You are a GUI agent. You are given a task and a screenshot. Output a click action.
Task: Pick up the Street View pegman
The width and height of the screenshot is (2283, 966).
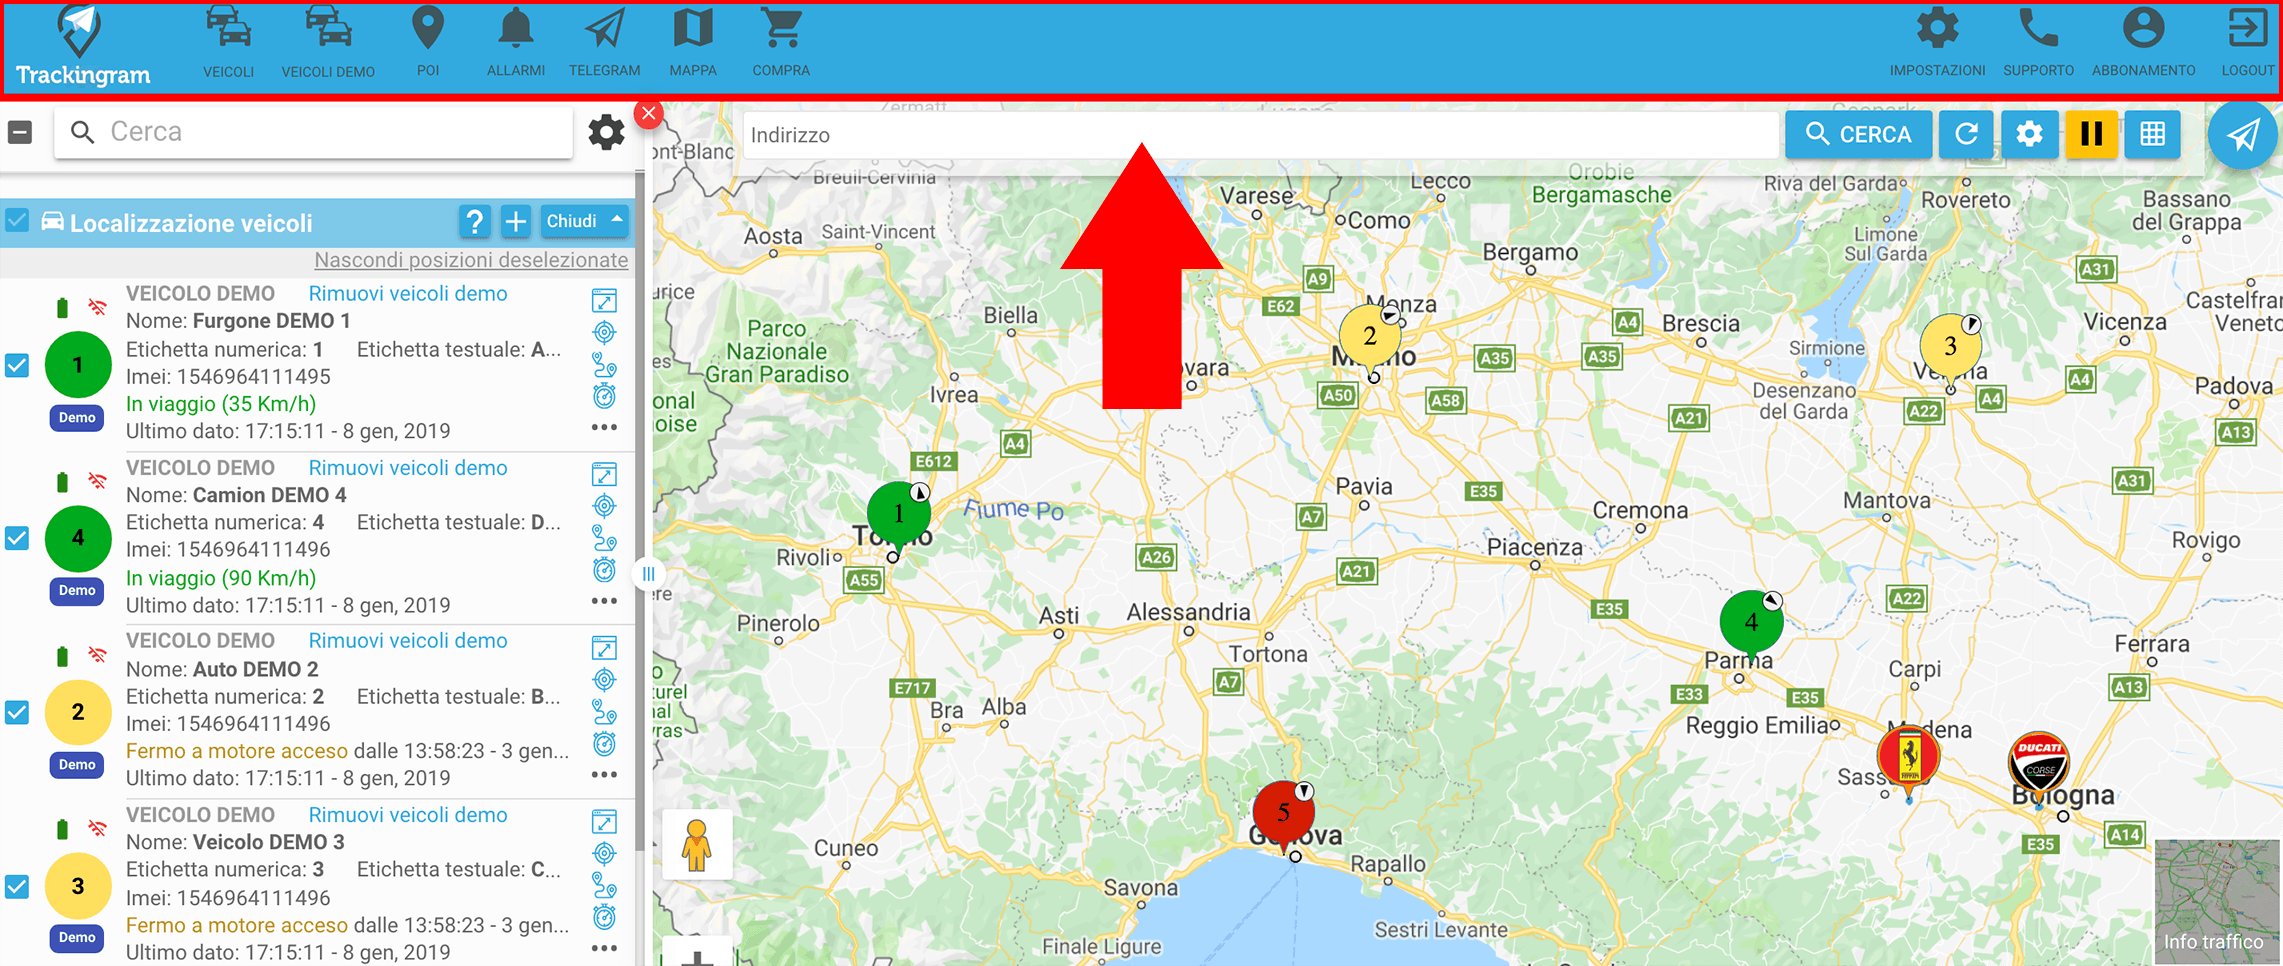click(x=697, y=845)
